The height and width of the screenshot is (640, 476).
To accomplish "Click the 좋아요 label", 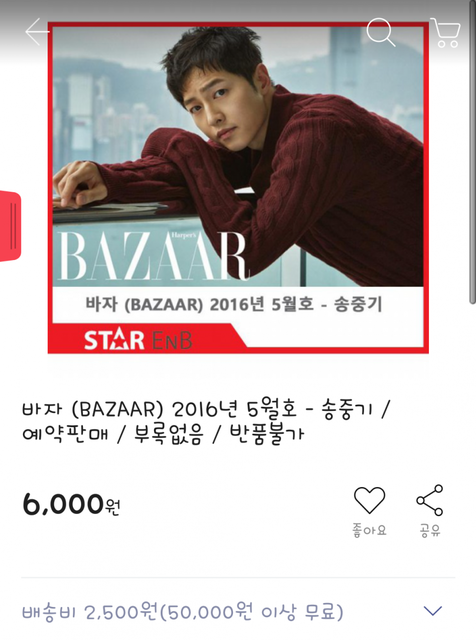I will point(369,530).
